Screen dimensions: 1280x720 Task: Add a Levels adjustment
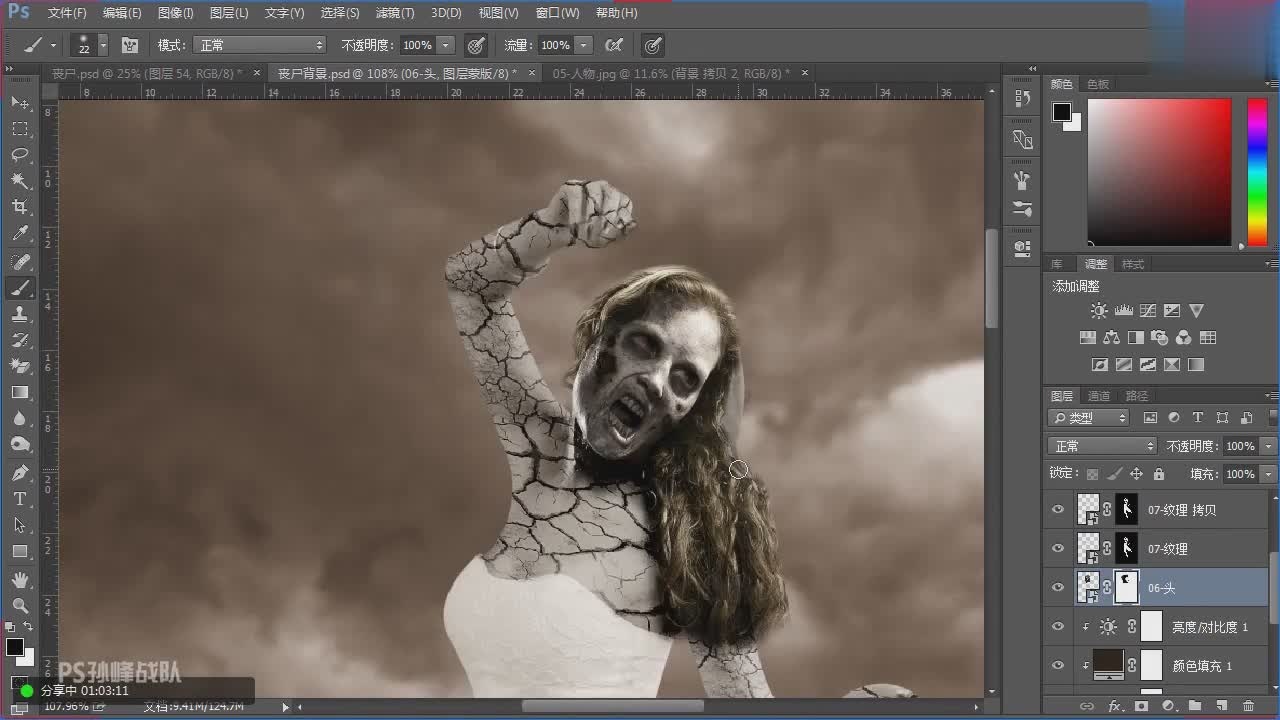tap(1123, 311)
